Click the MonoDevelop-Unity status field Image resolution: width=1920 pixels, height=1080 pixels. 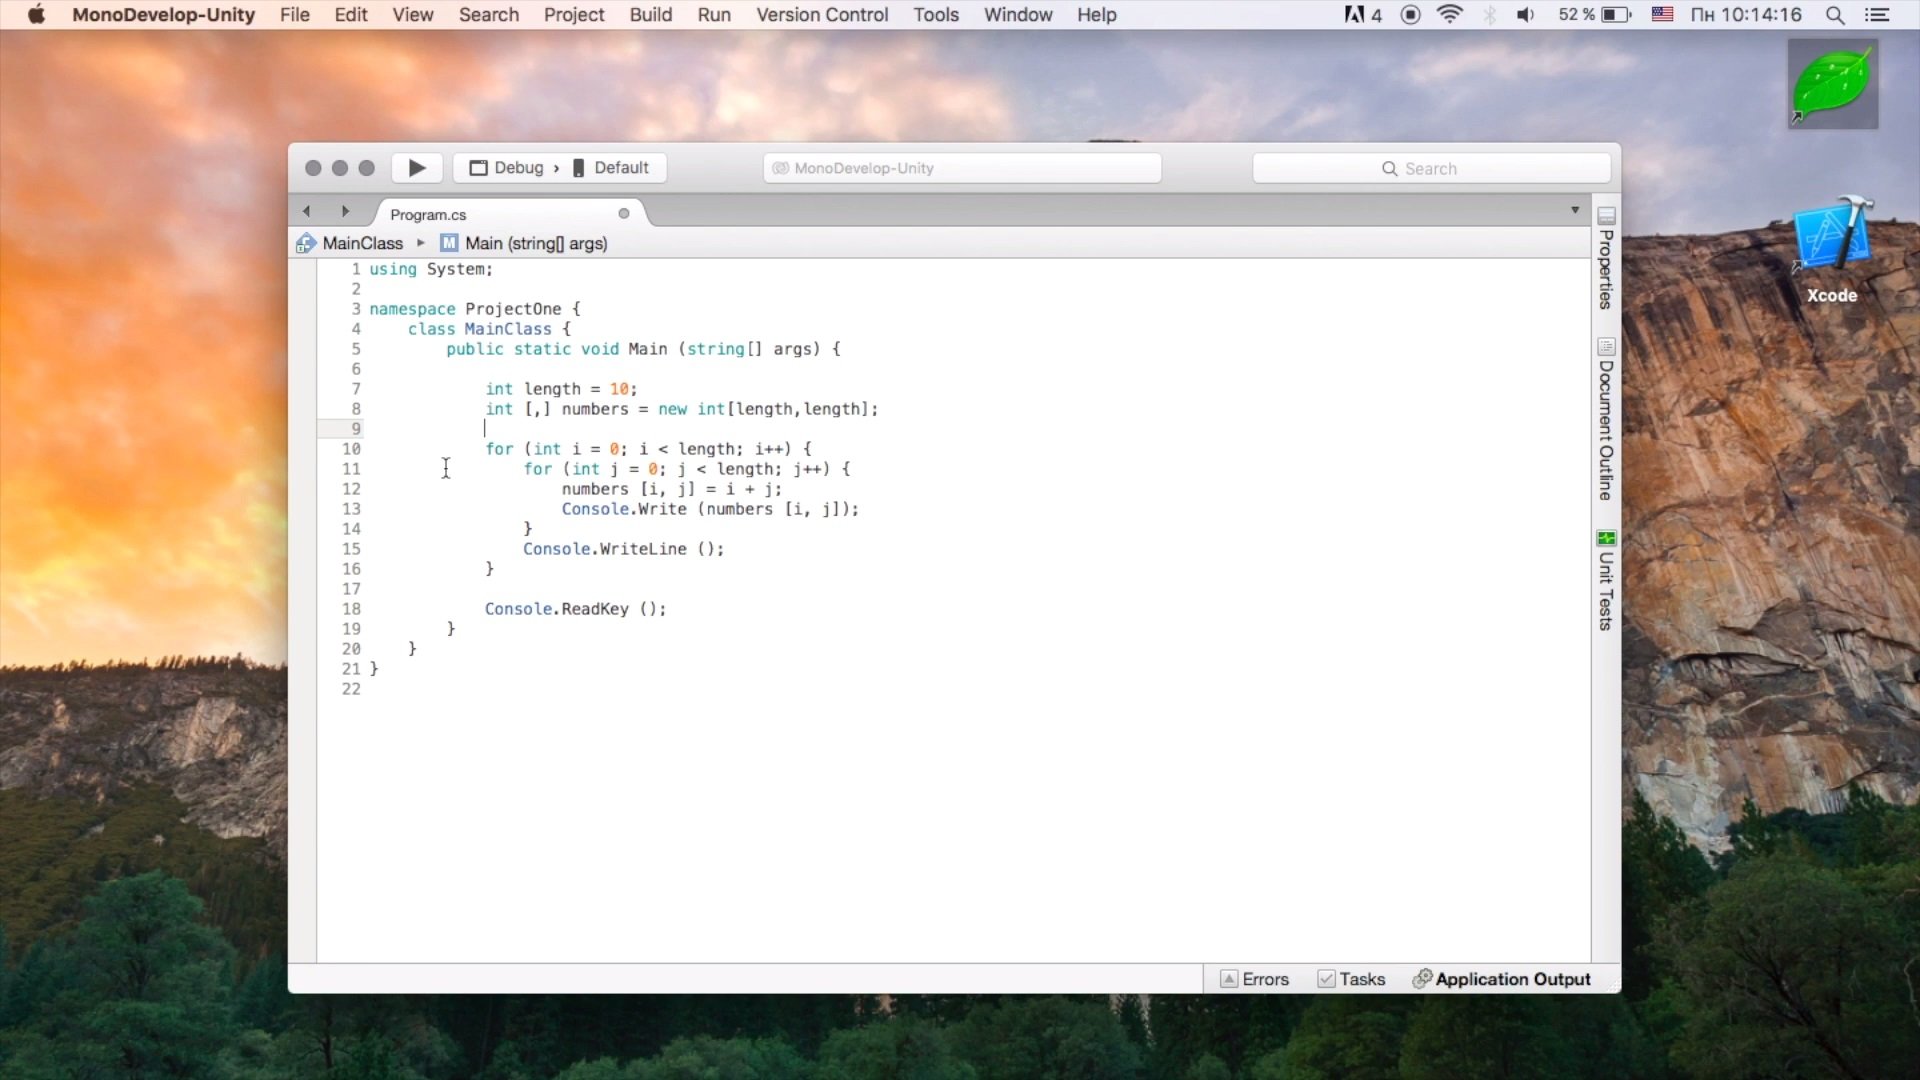point(962,168)
